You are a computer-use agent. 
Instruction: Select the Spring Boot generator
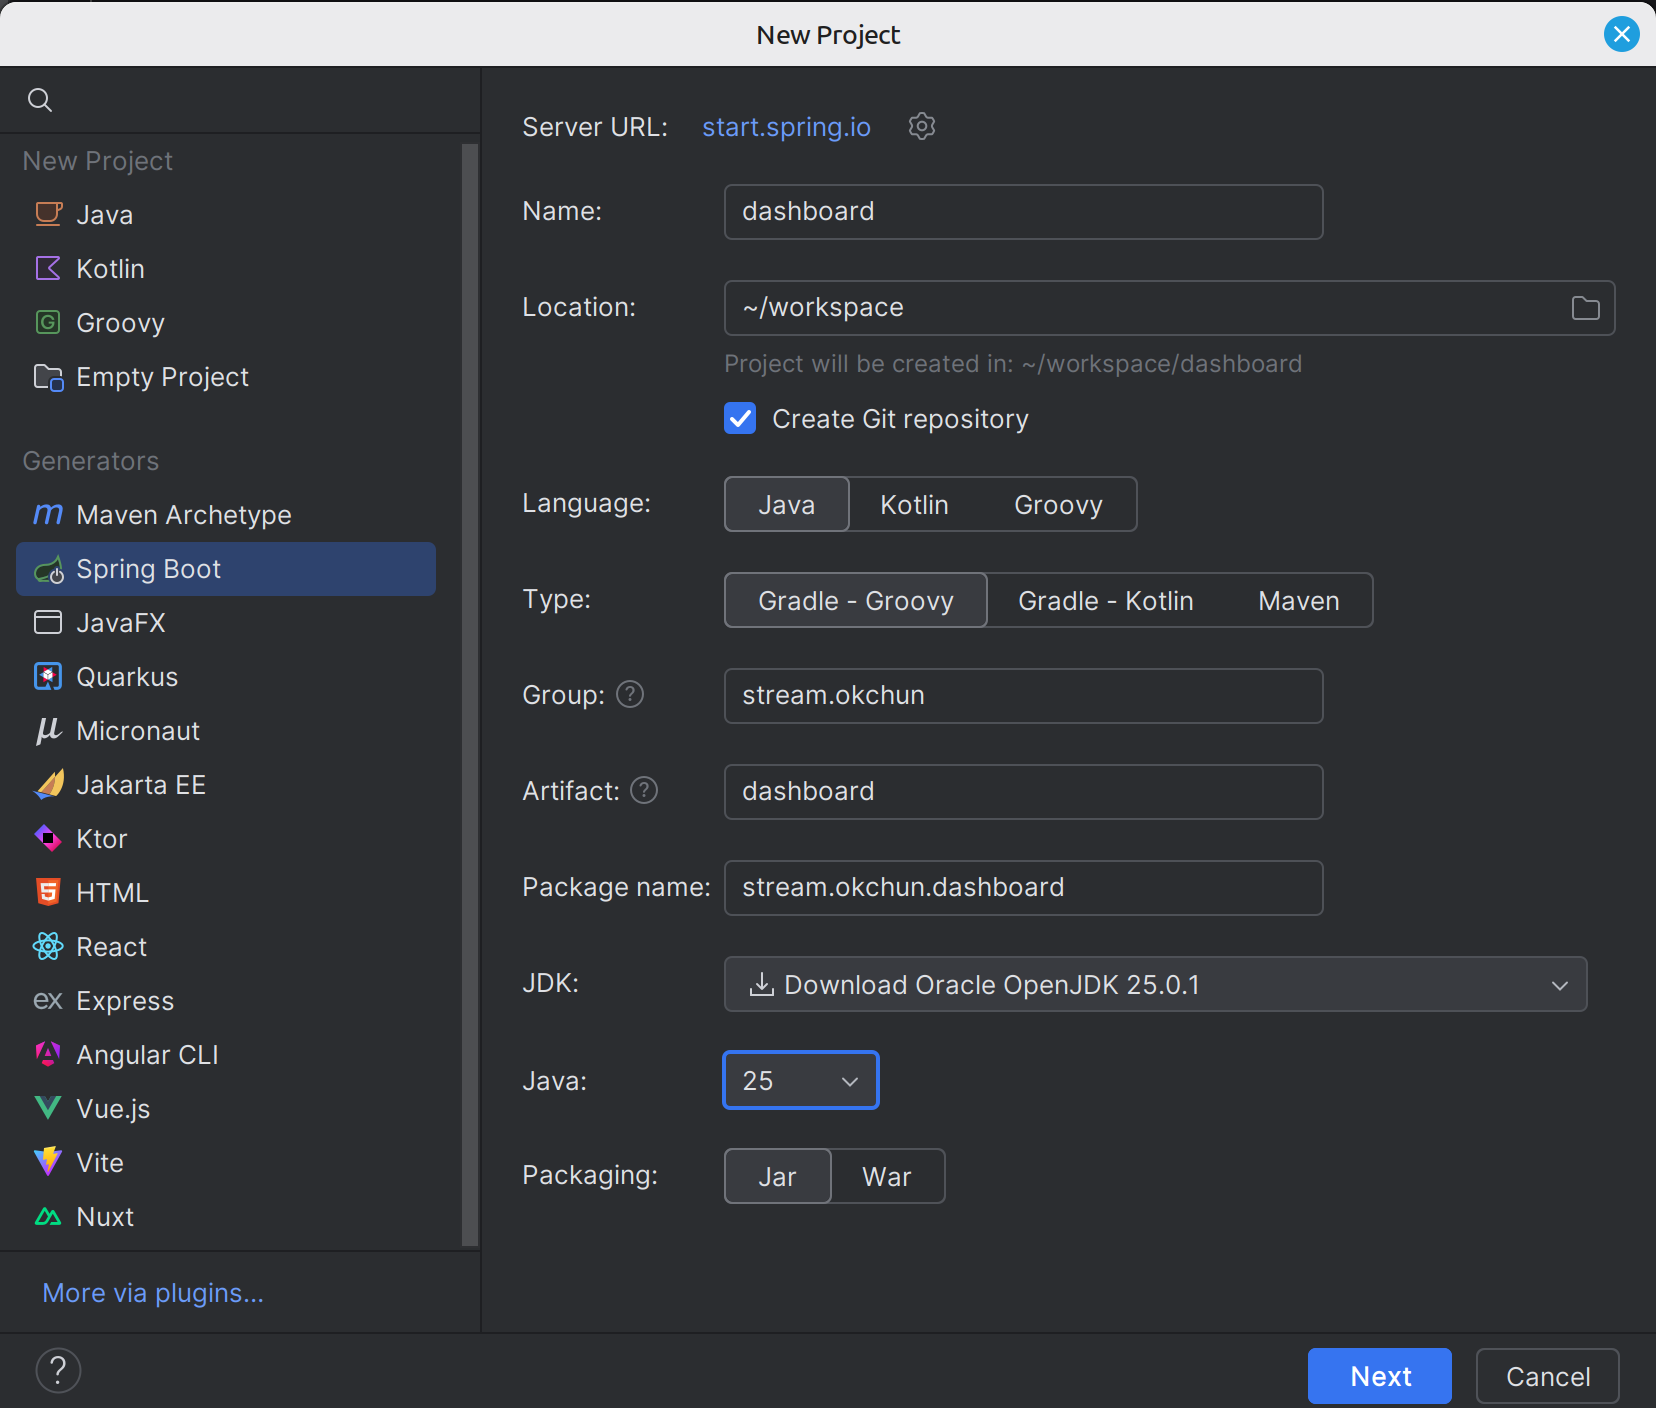[x=148, y=568]
